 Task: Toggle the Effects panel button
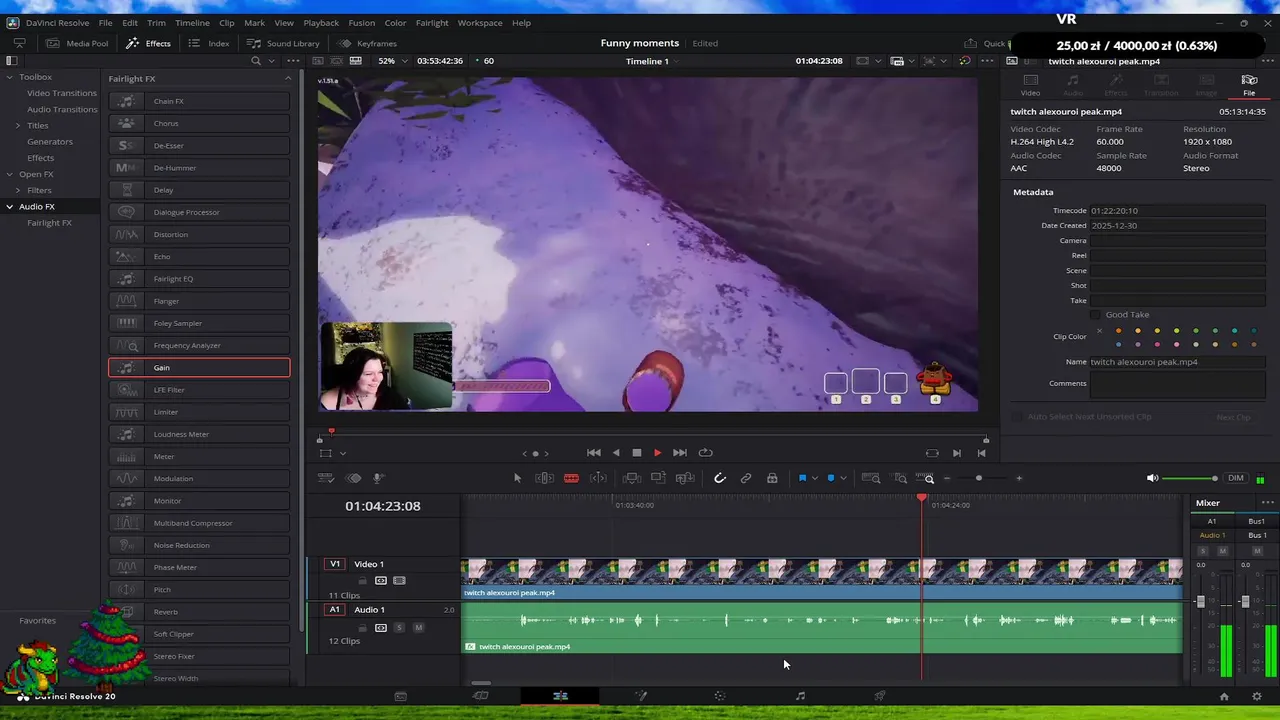[148, 43]
